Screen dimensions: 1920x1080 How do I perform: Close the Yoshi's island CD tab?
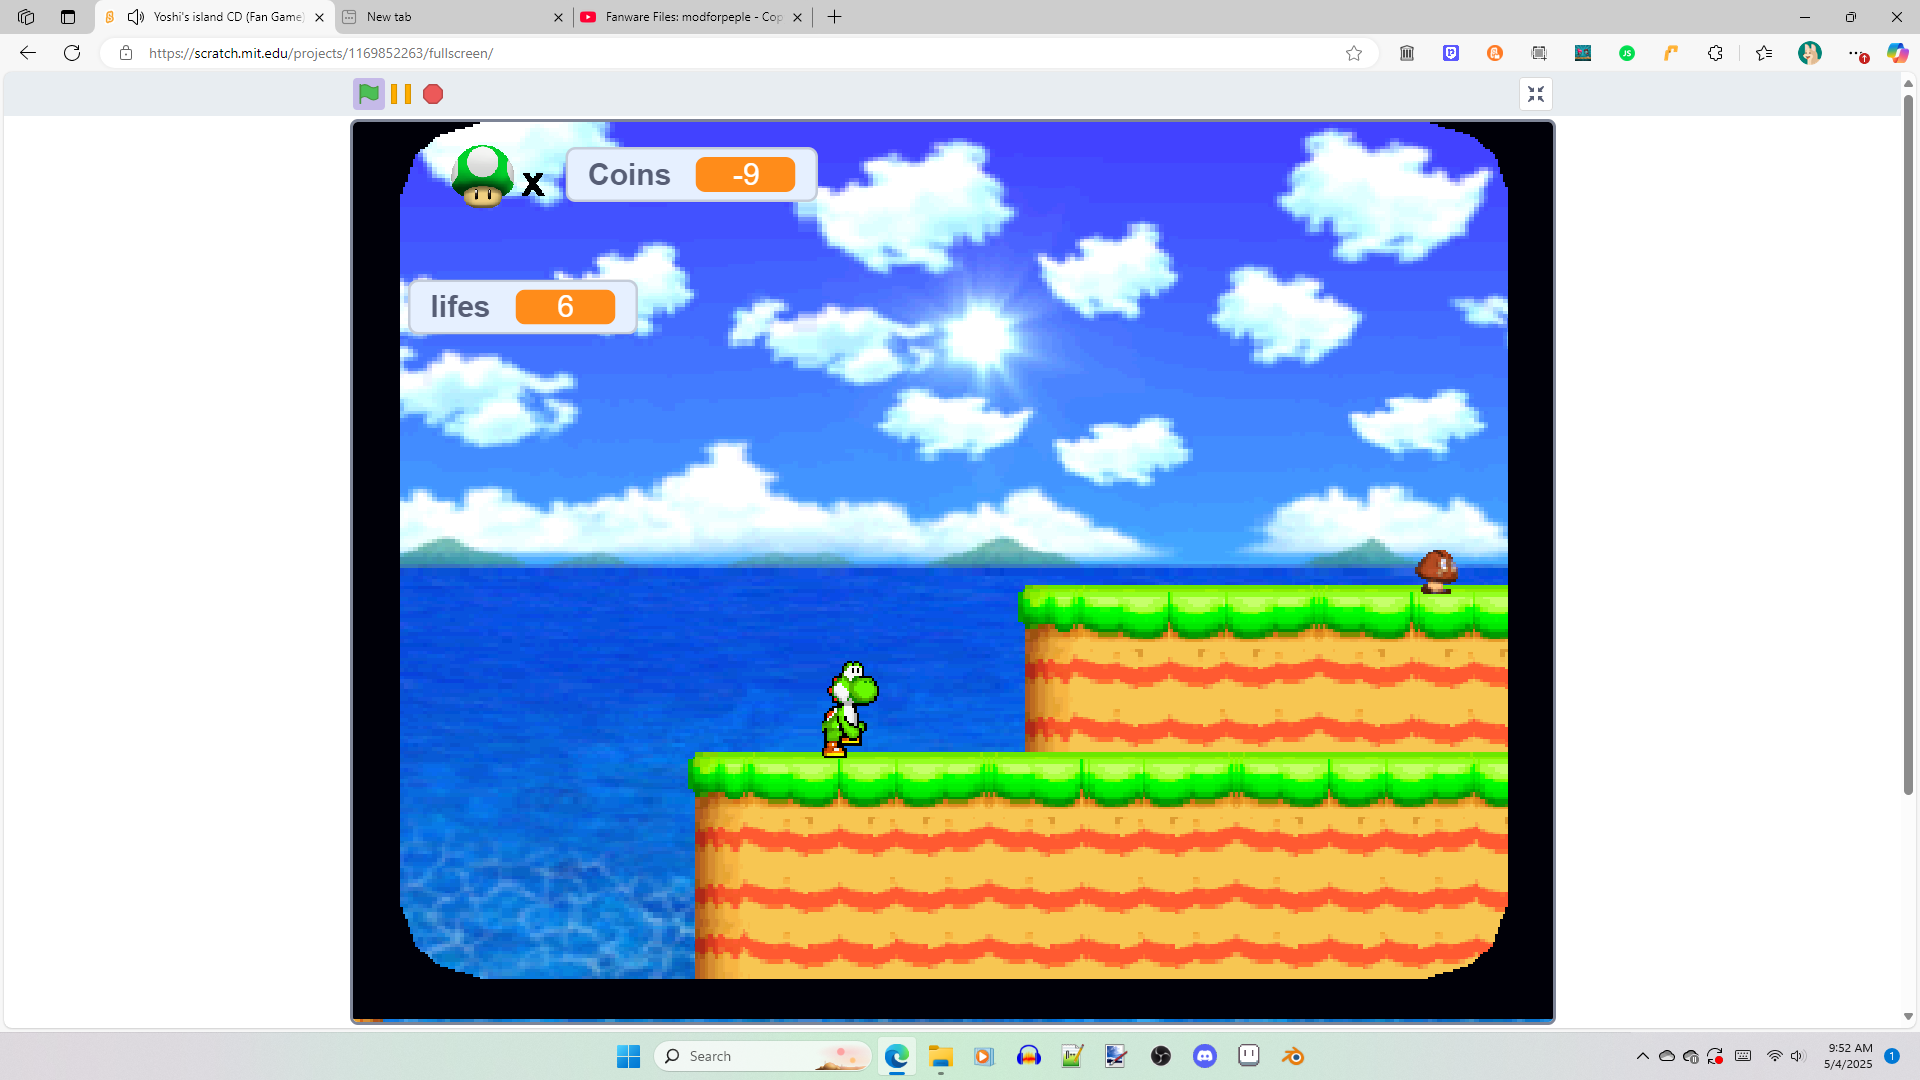click(x=319, y=17)
